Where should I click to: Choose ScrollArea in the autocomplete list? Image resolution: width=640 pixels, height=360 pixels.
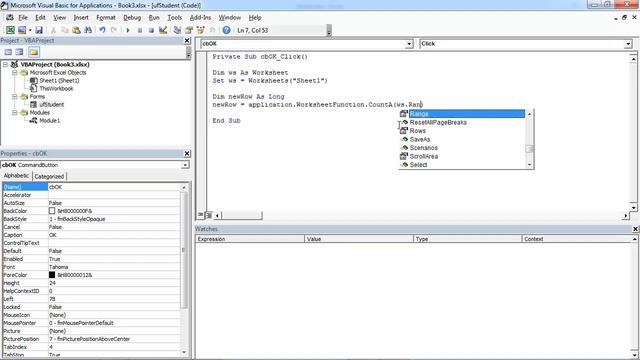pos(462,156)
